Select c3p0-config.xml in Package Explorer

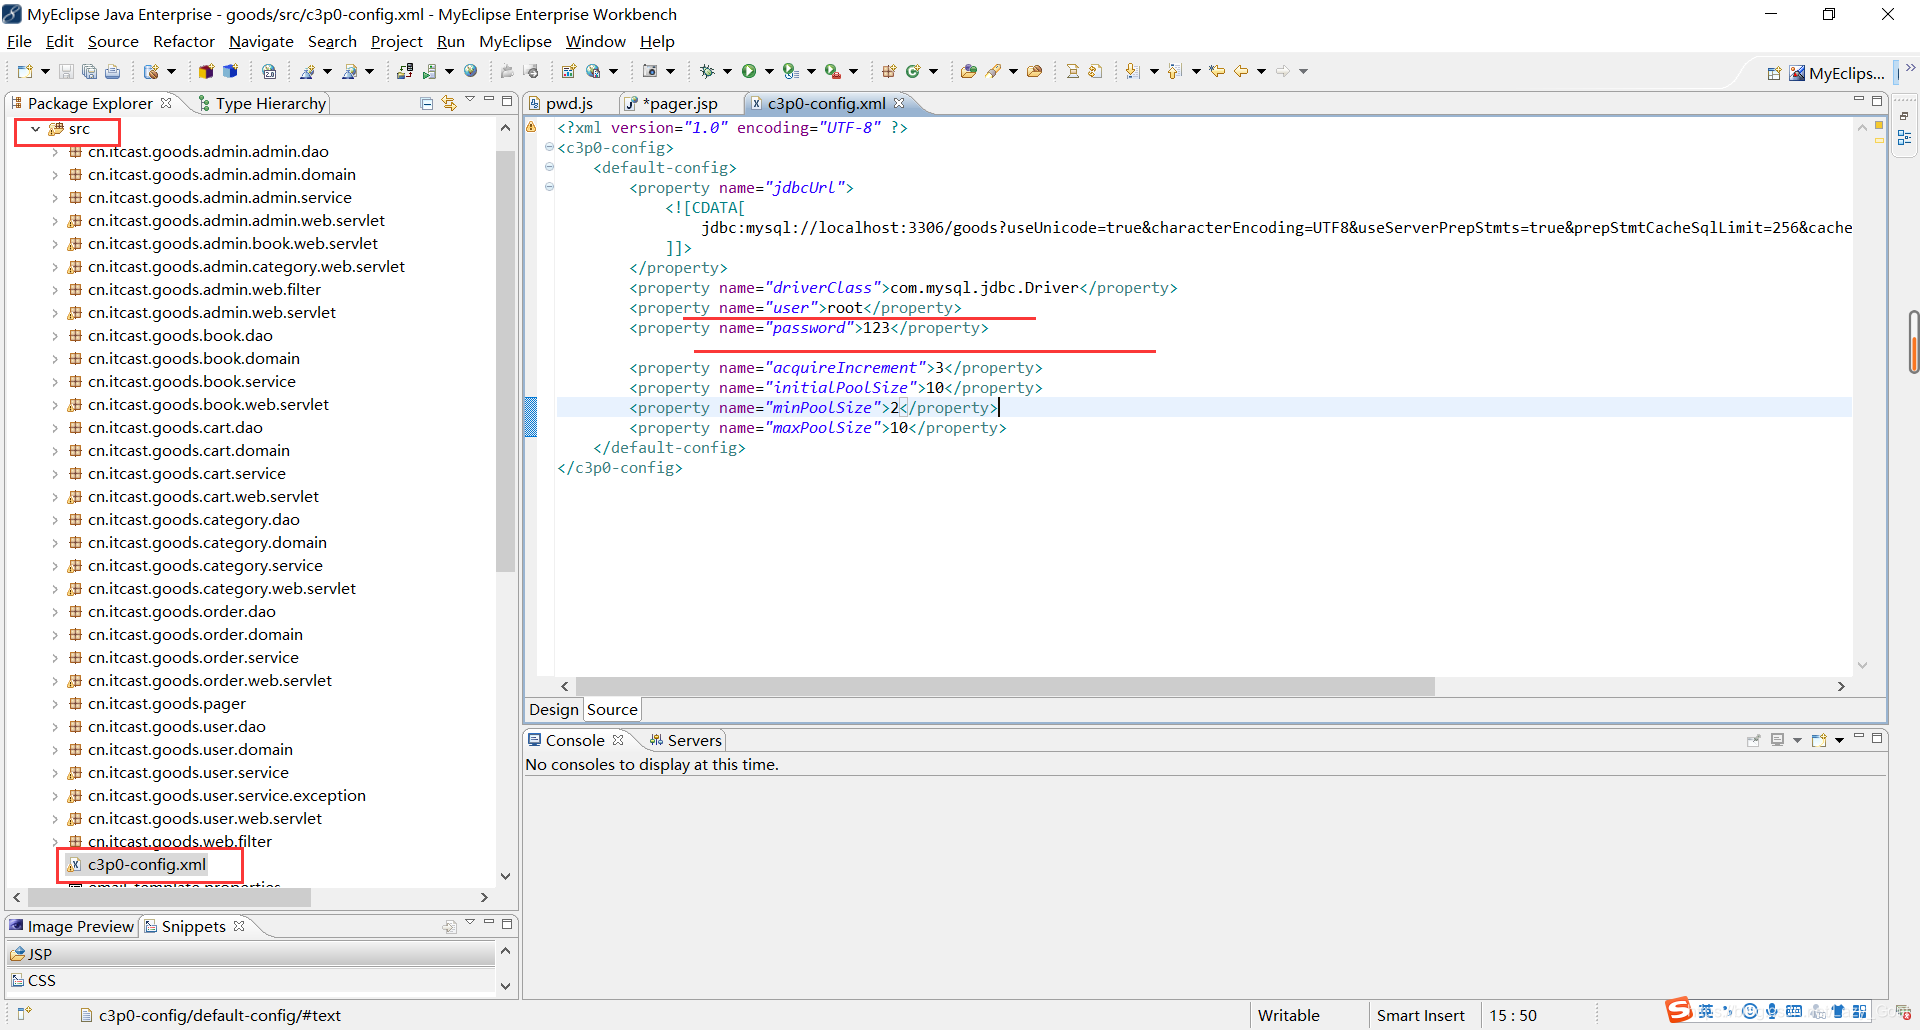tap(147, 864)
